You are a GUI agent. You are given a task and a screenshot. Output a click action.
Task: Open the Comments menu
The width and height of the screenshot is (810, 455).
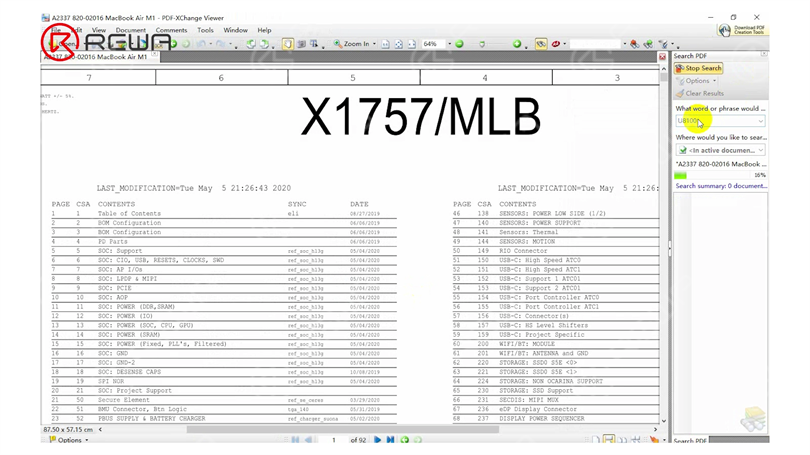171,30
